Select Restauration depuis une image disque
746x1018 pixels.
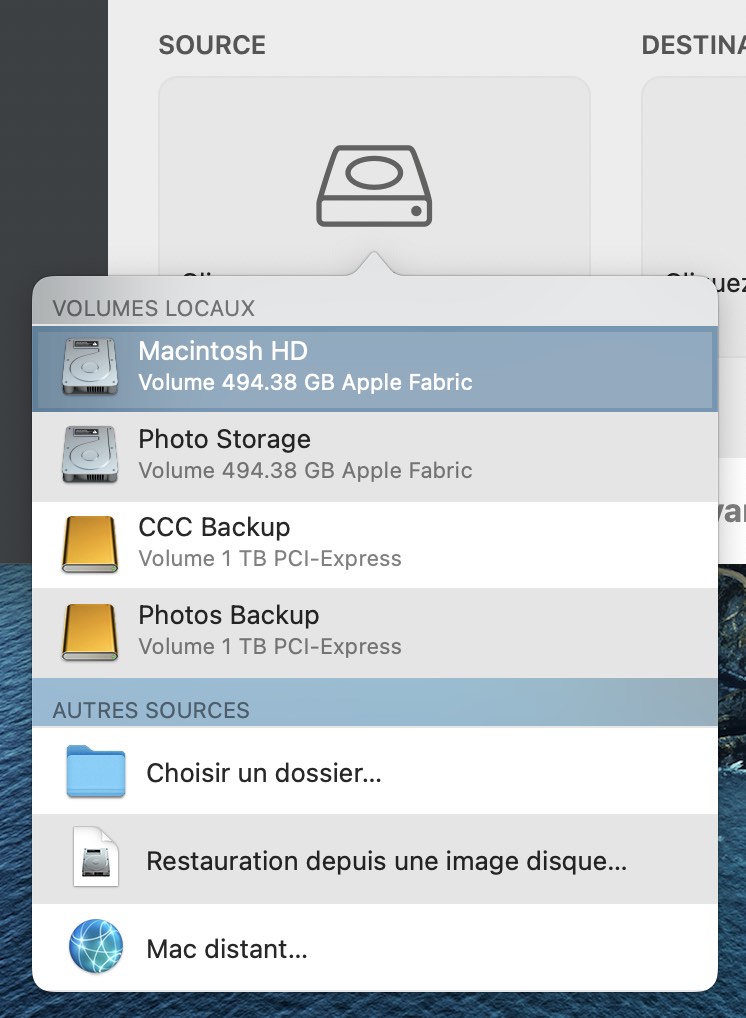tap(375, 859)
